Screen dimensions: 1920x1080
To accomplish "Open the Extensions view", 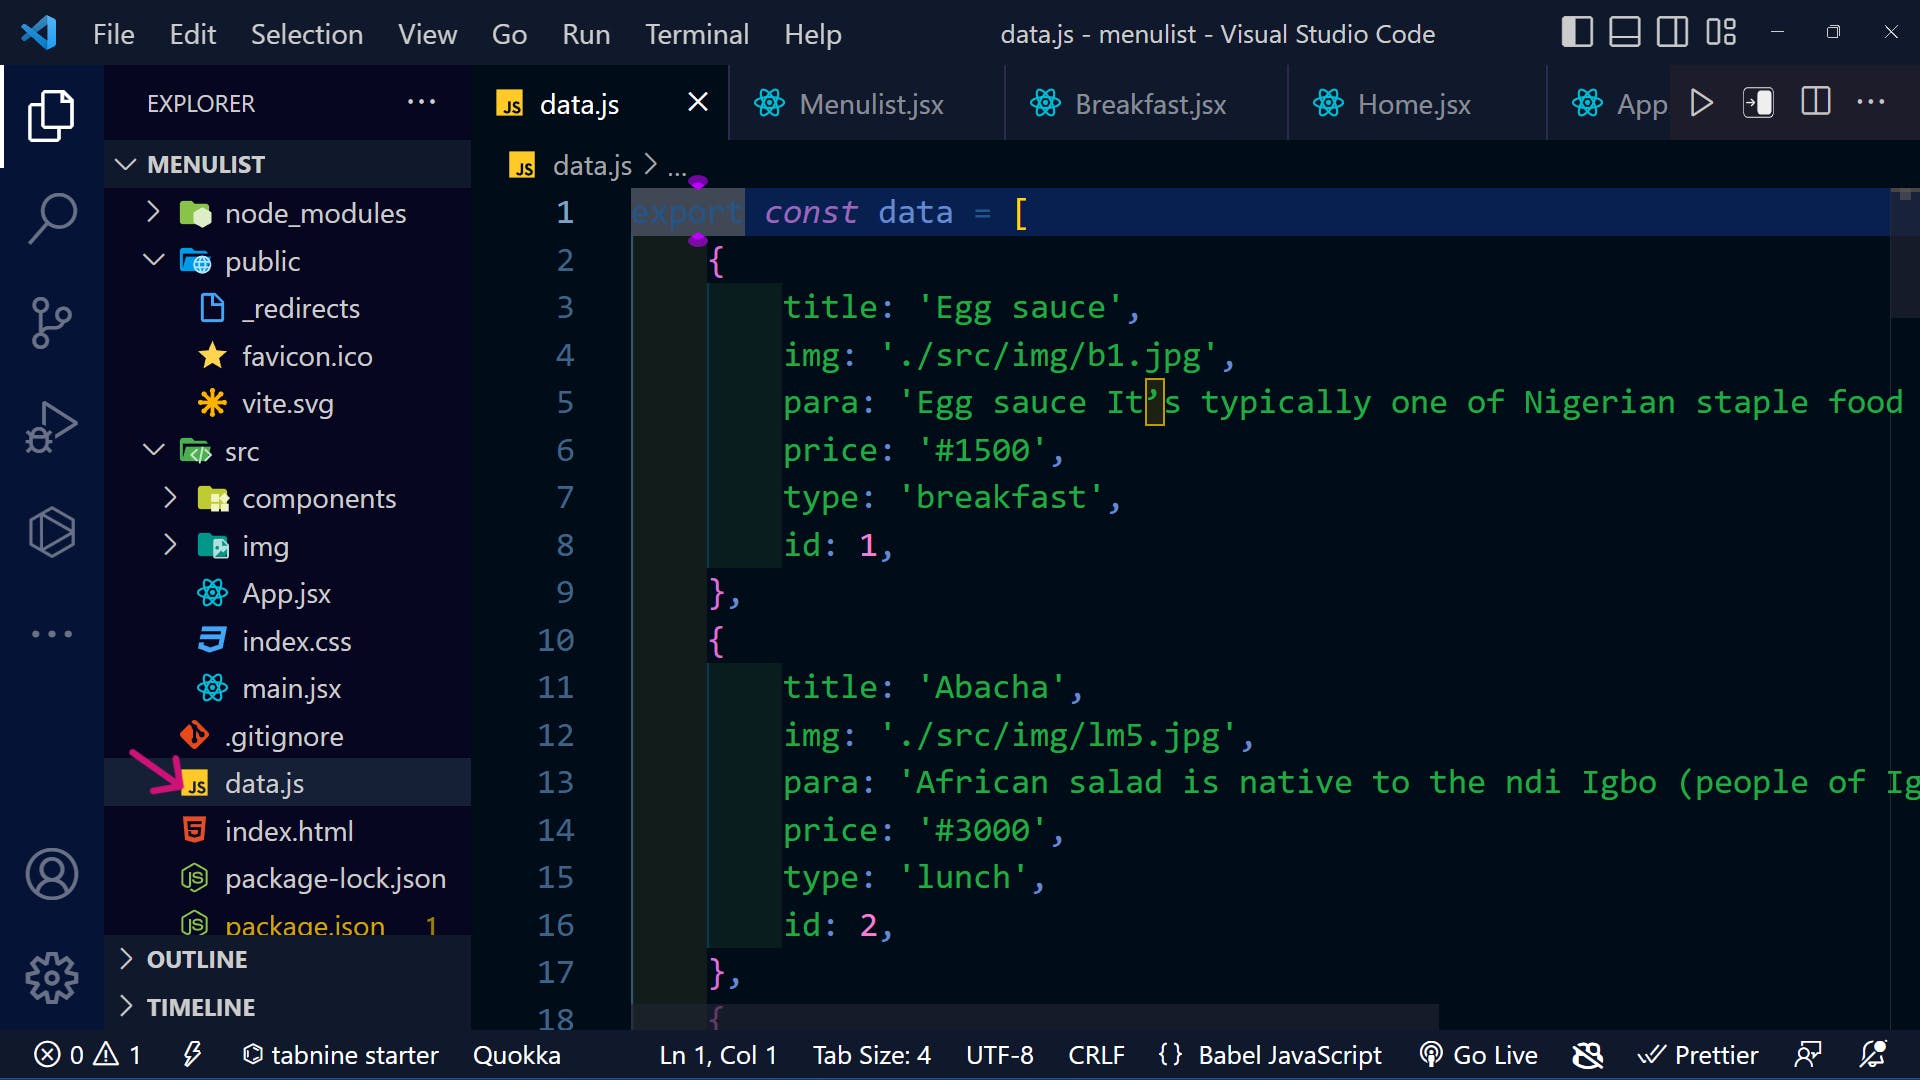I will click(51, 532).
